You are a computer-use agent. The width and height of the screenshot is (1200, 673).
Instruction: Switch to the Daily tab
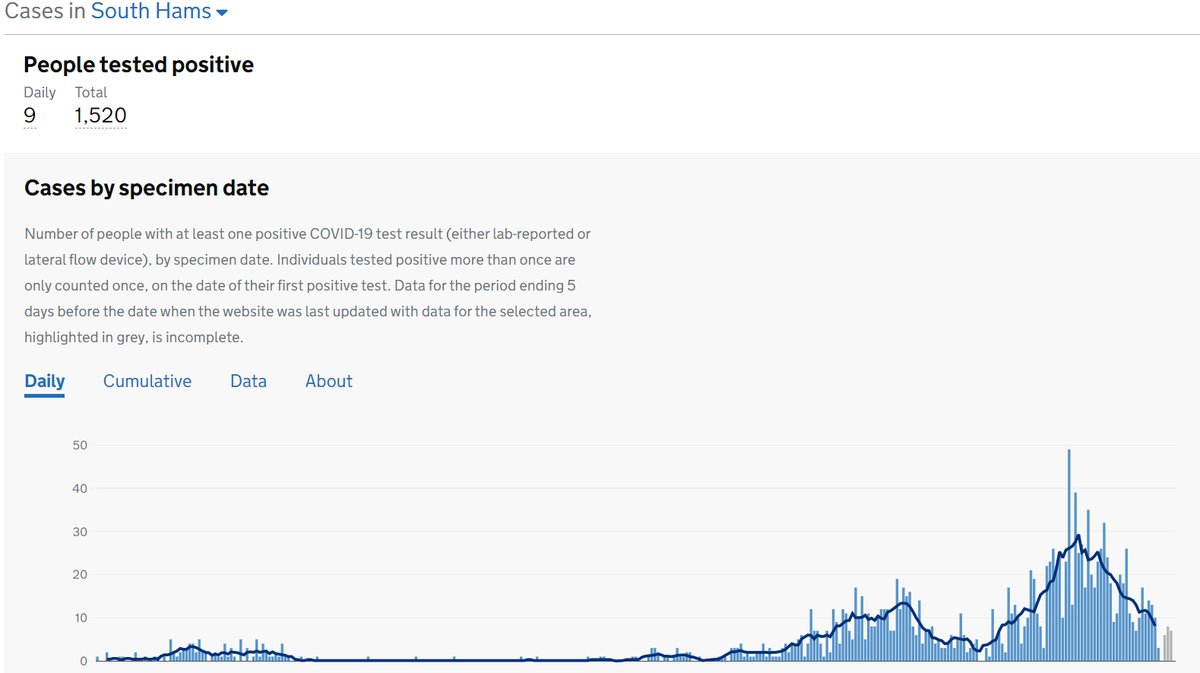pos(44,381)
